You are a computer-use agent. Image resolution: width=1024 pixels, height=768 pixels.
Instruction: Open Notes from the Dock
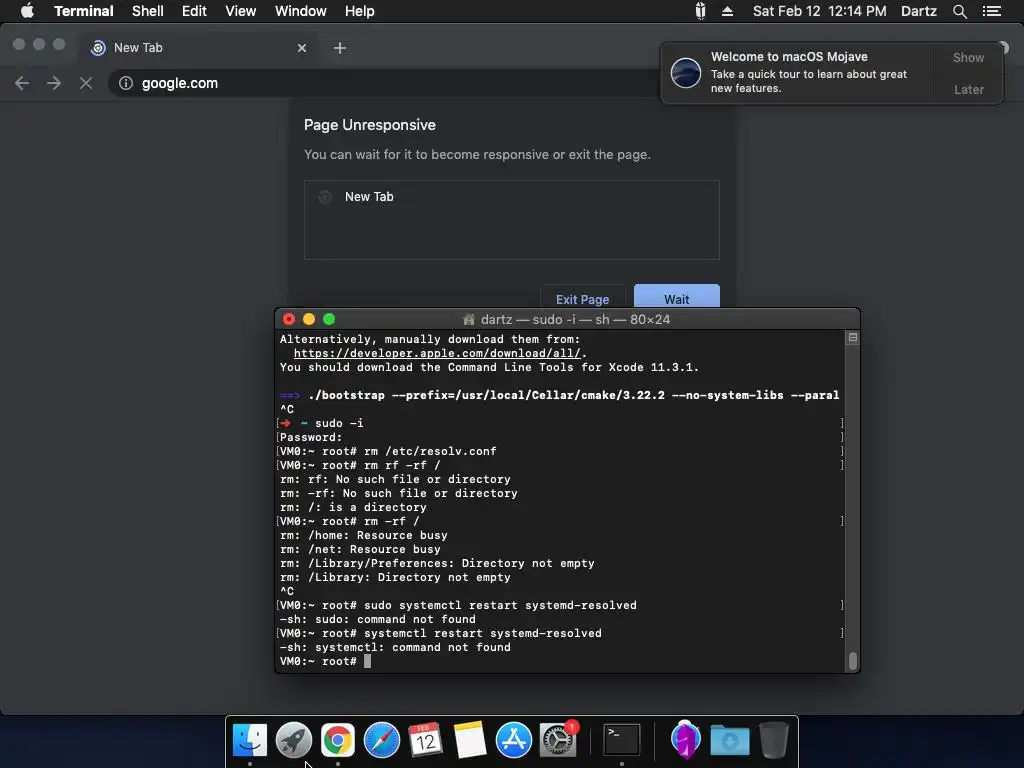pos(470,740)
